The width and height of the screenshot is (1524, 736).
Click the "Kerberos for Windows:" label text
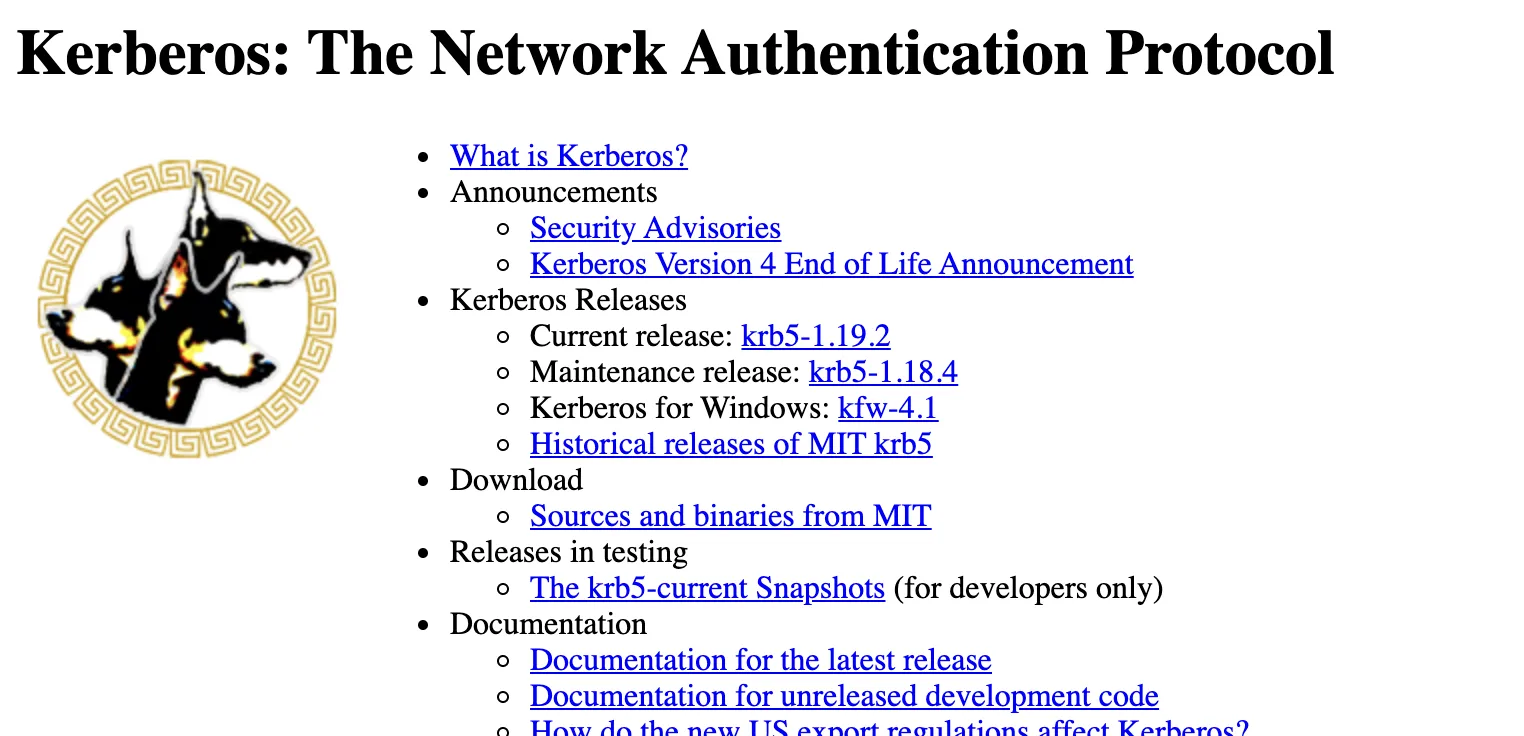coord(680,408)
